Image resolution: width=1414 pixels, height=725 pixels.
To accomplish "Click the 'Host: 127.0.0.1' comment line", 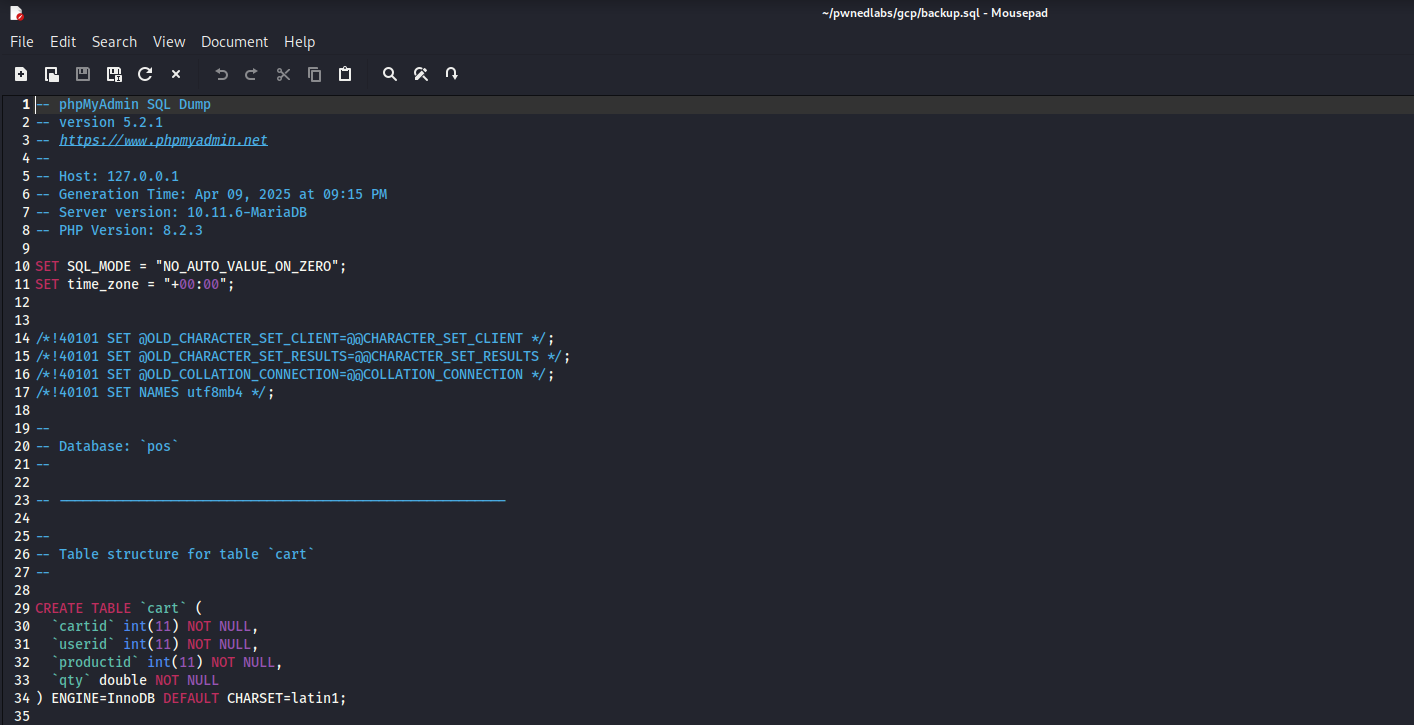I will click(x=107, y=176).
